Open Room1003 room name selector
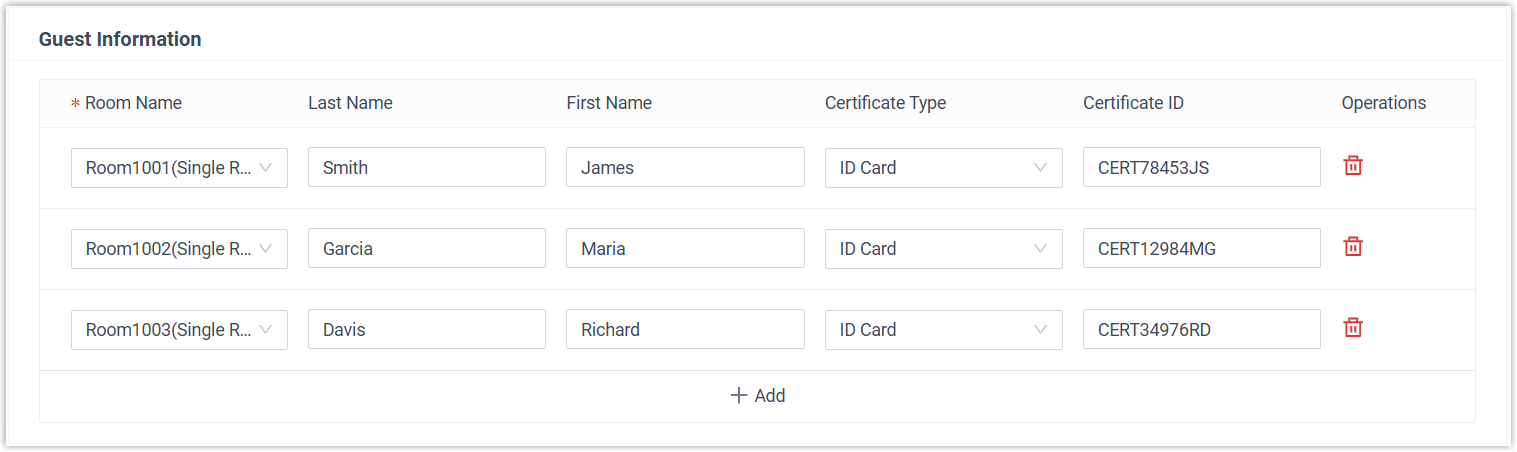 [x=179, y=330]
